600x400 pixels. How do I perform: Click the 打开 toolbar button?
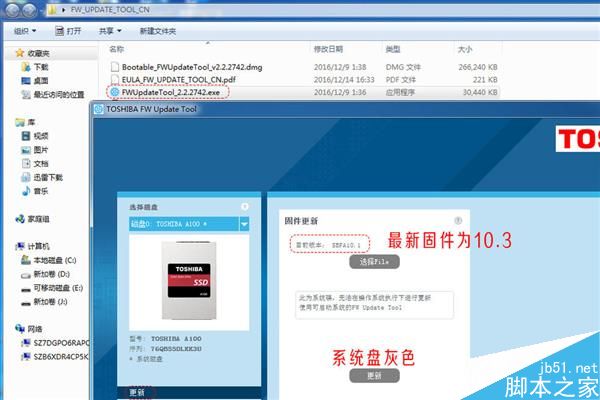point(68,31)
